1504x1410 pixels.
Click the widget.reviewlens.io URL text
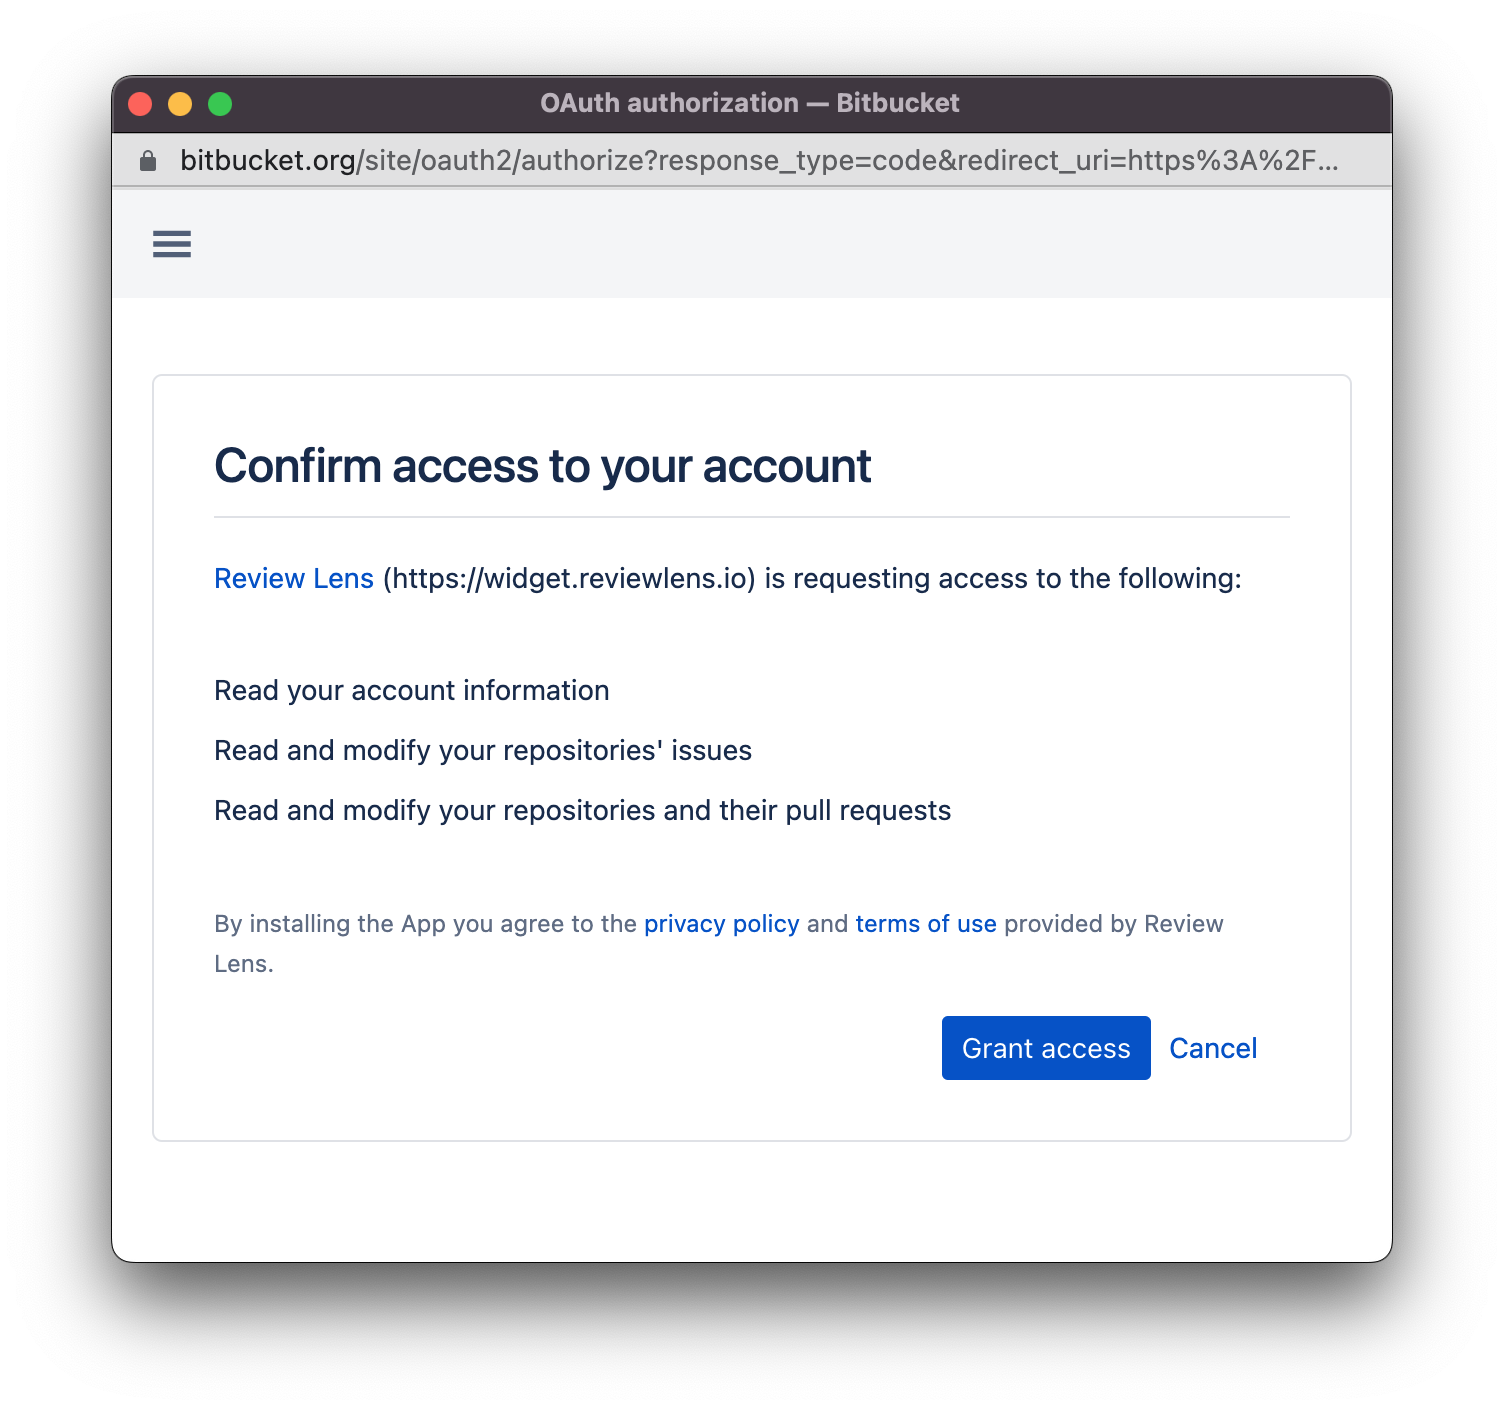(x=569, y=579)
